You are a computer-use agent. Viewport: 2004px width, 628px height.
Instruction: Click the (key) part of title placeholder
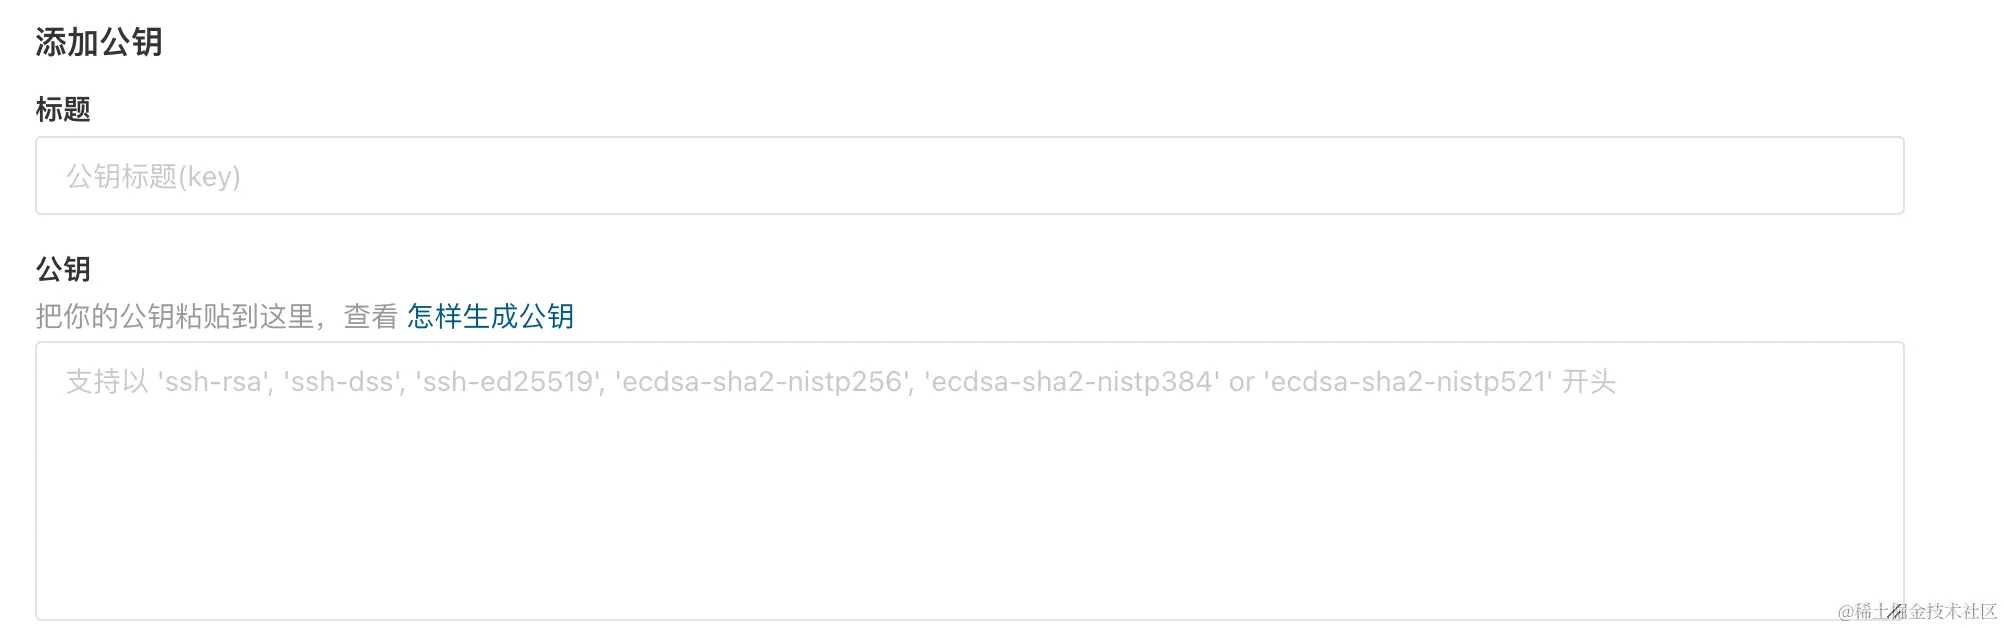[x=210, y=177]
